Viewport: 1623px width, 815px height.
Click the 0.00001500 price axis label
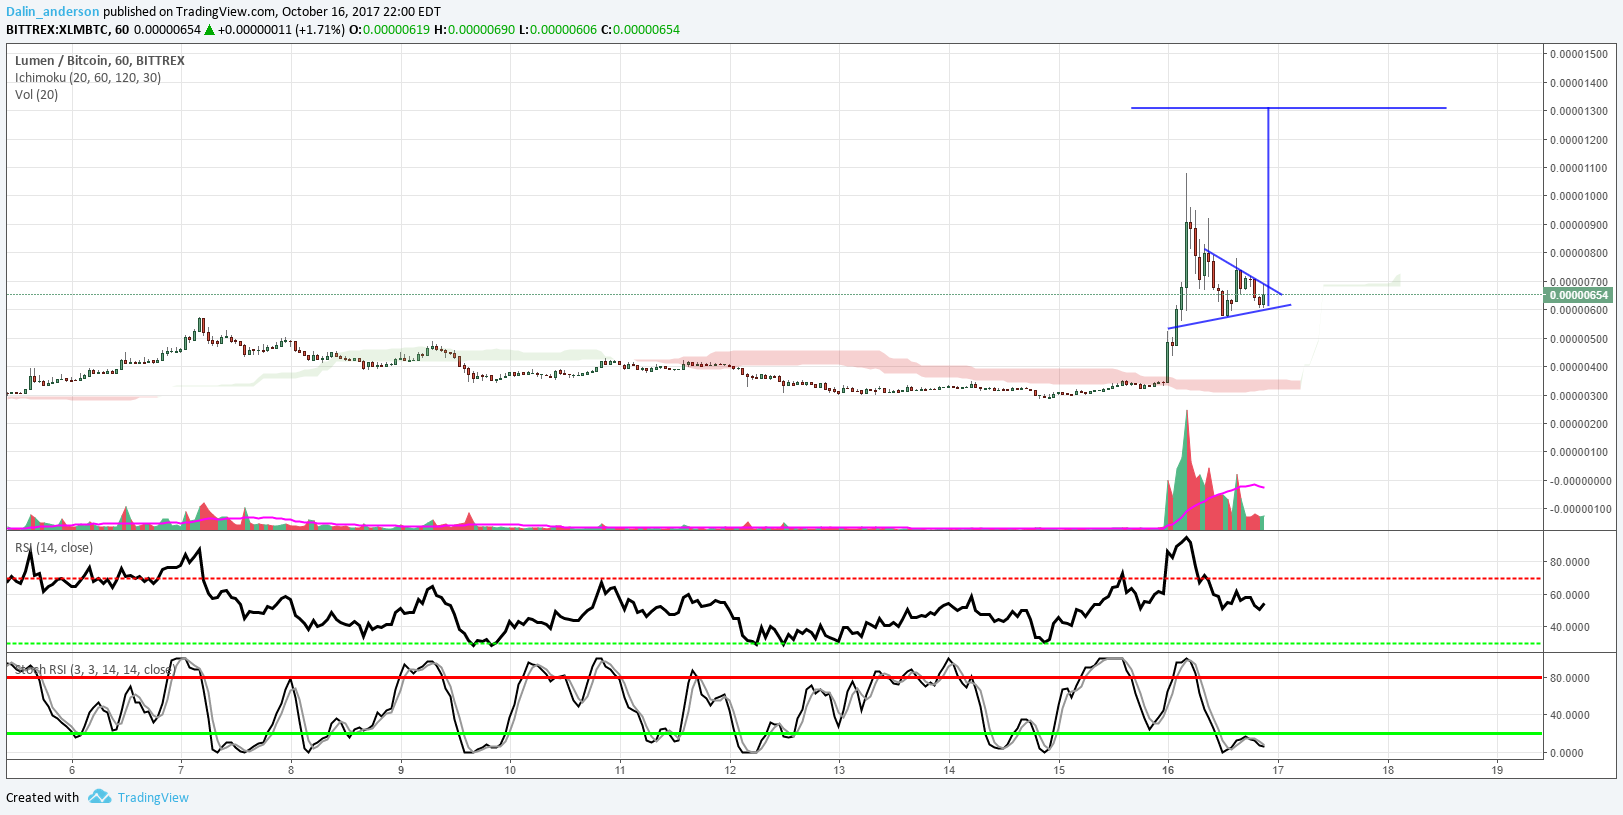point(1579,54)
